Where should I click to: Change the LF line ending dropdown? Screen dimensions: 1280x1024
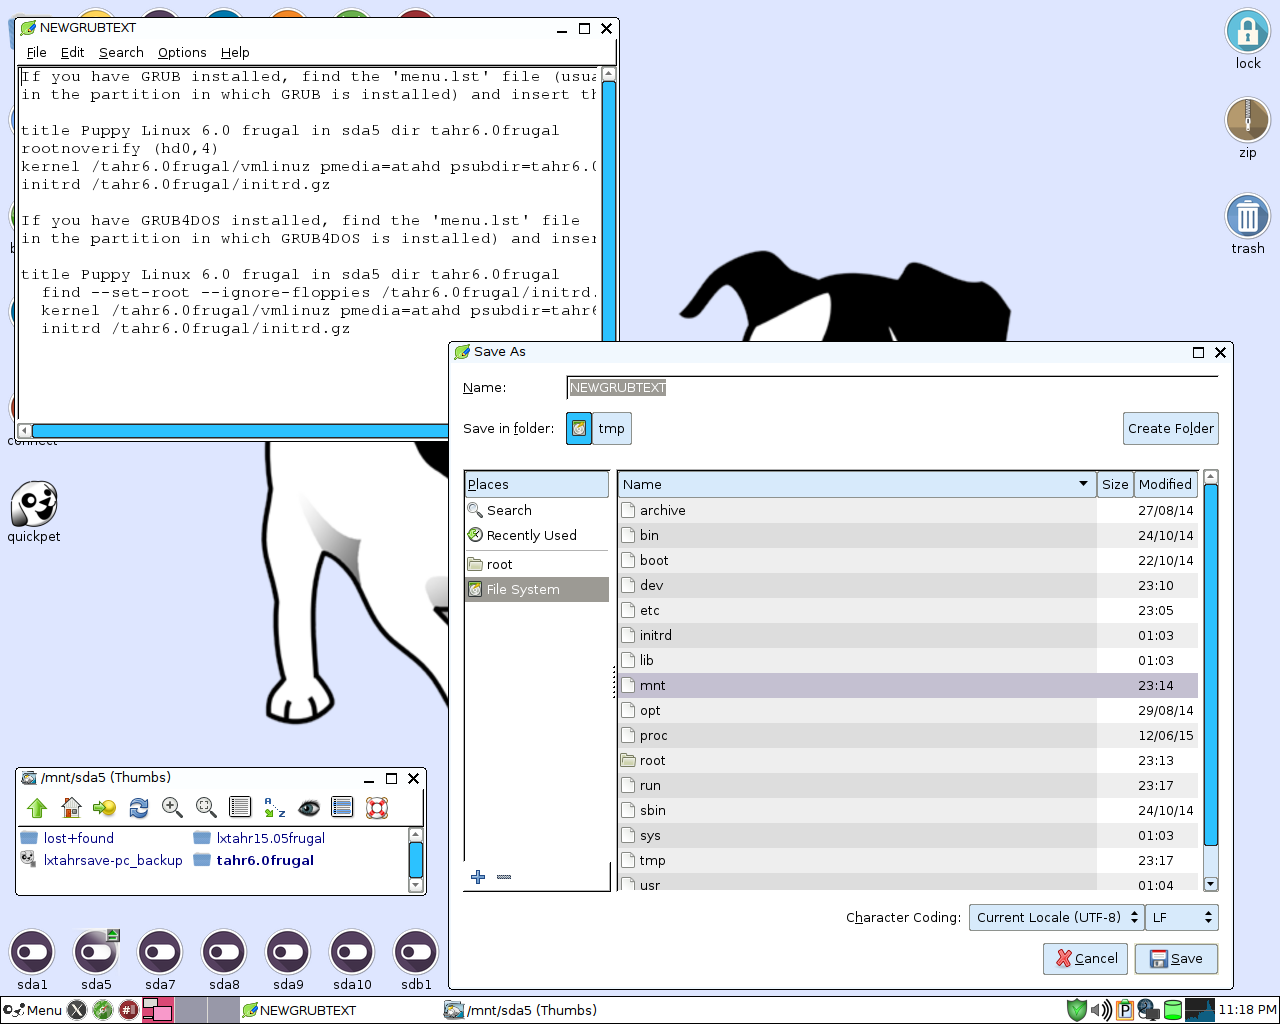pyautogui.click(x=1182, y=917)
